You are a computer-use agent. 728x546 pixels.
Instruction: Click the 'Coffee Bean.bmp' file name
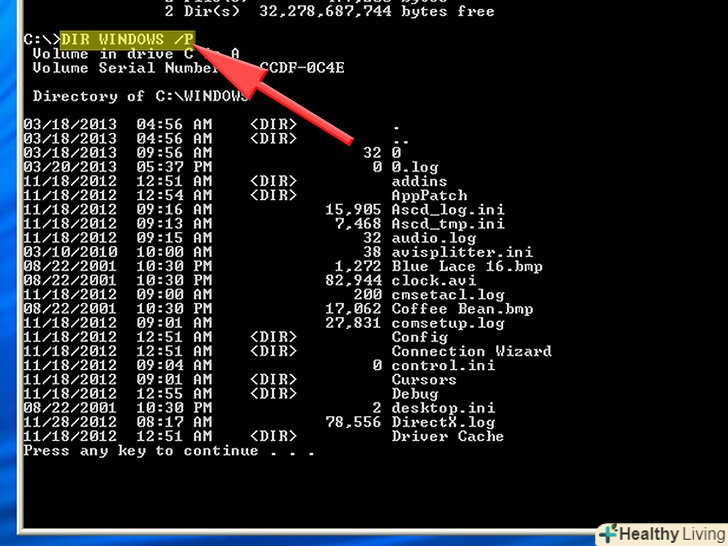tap(462, 309)
